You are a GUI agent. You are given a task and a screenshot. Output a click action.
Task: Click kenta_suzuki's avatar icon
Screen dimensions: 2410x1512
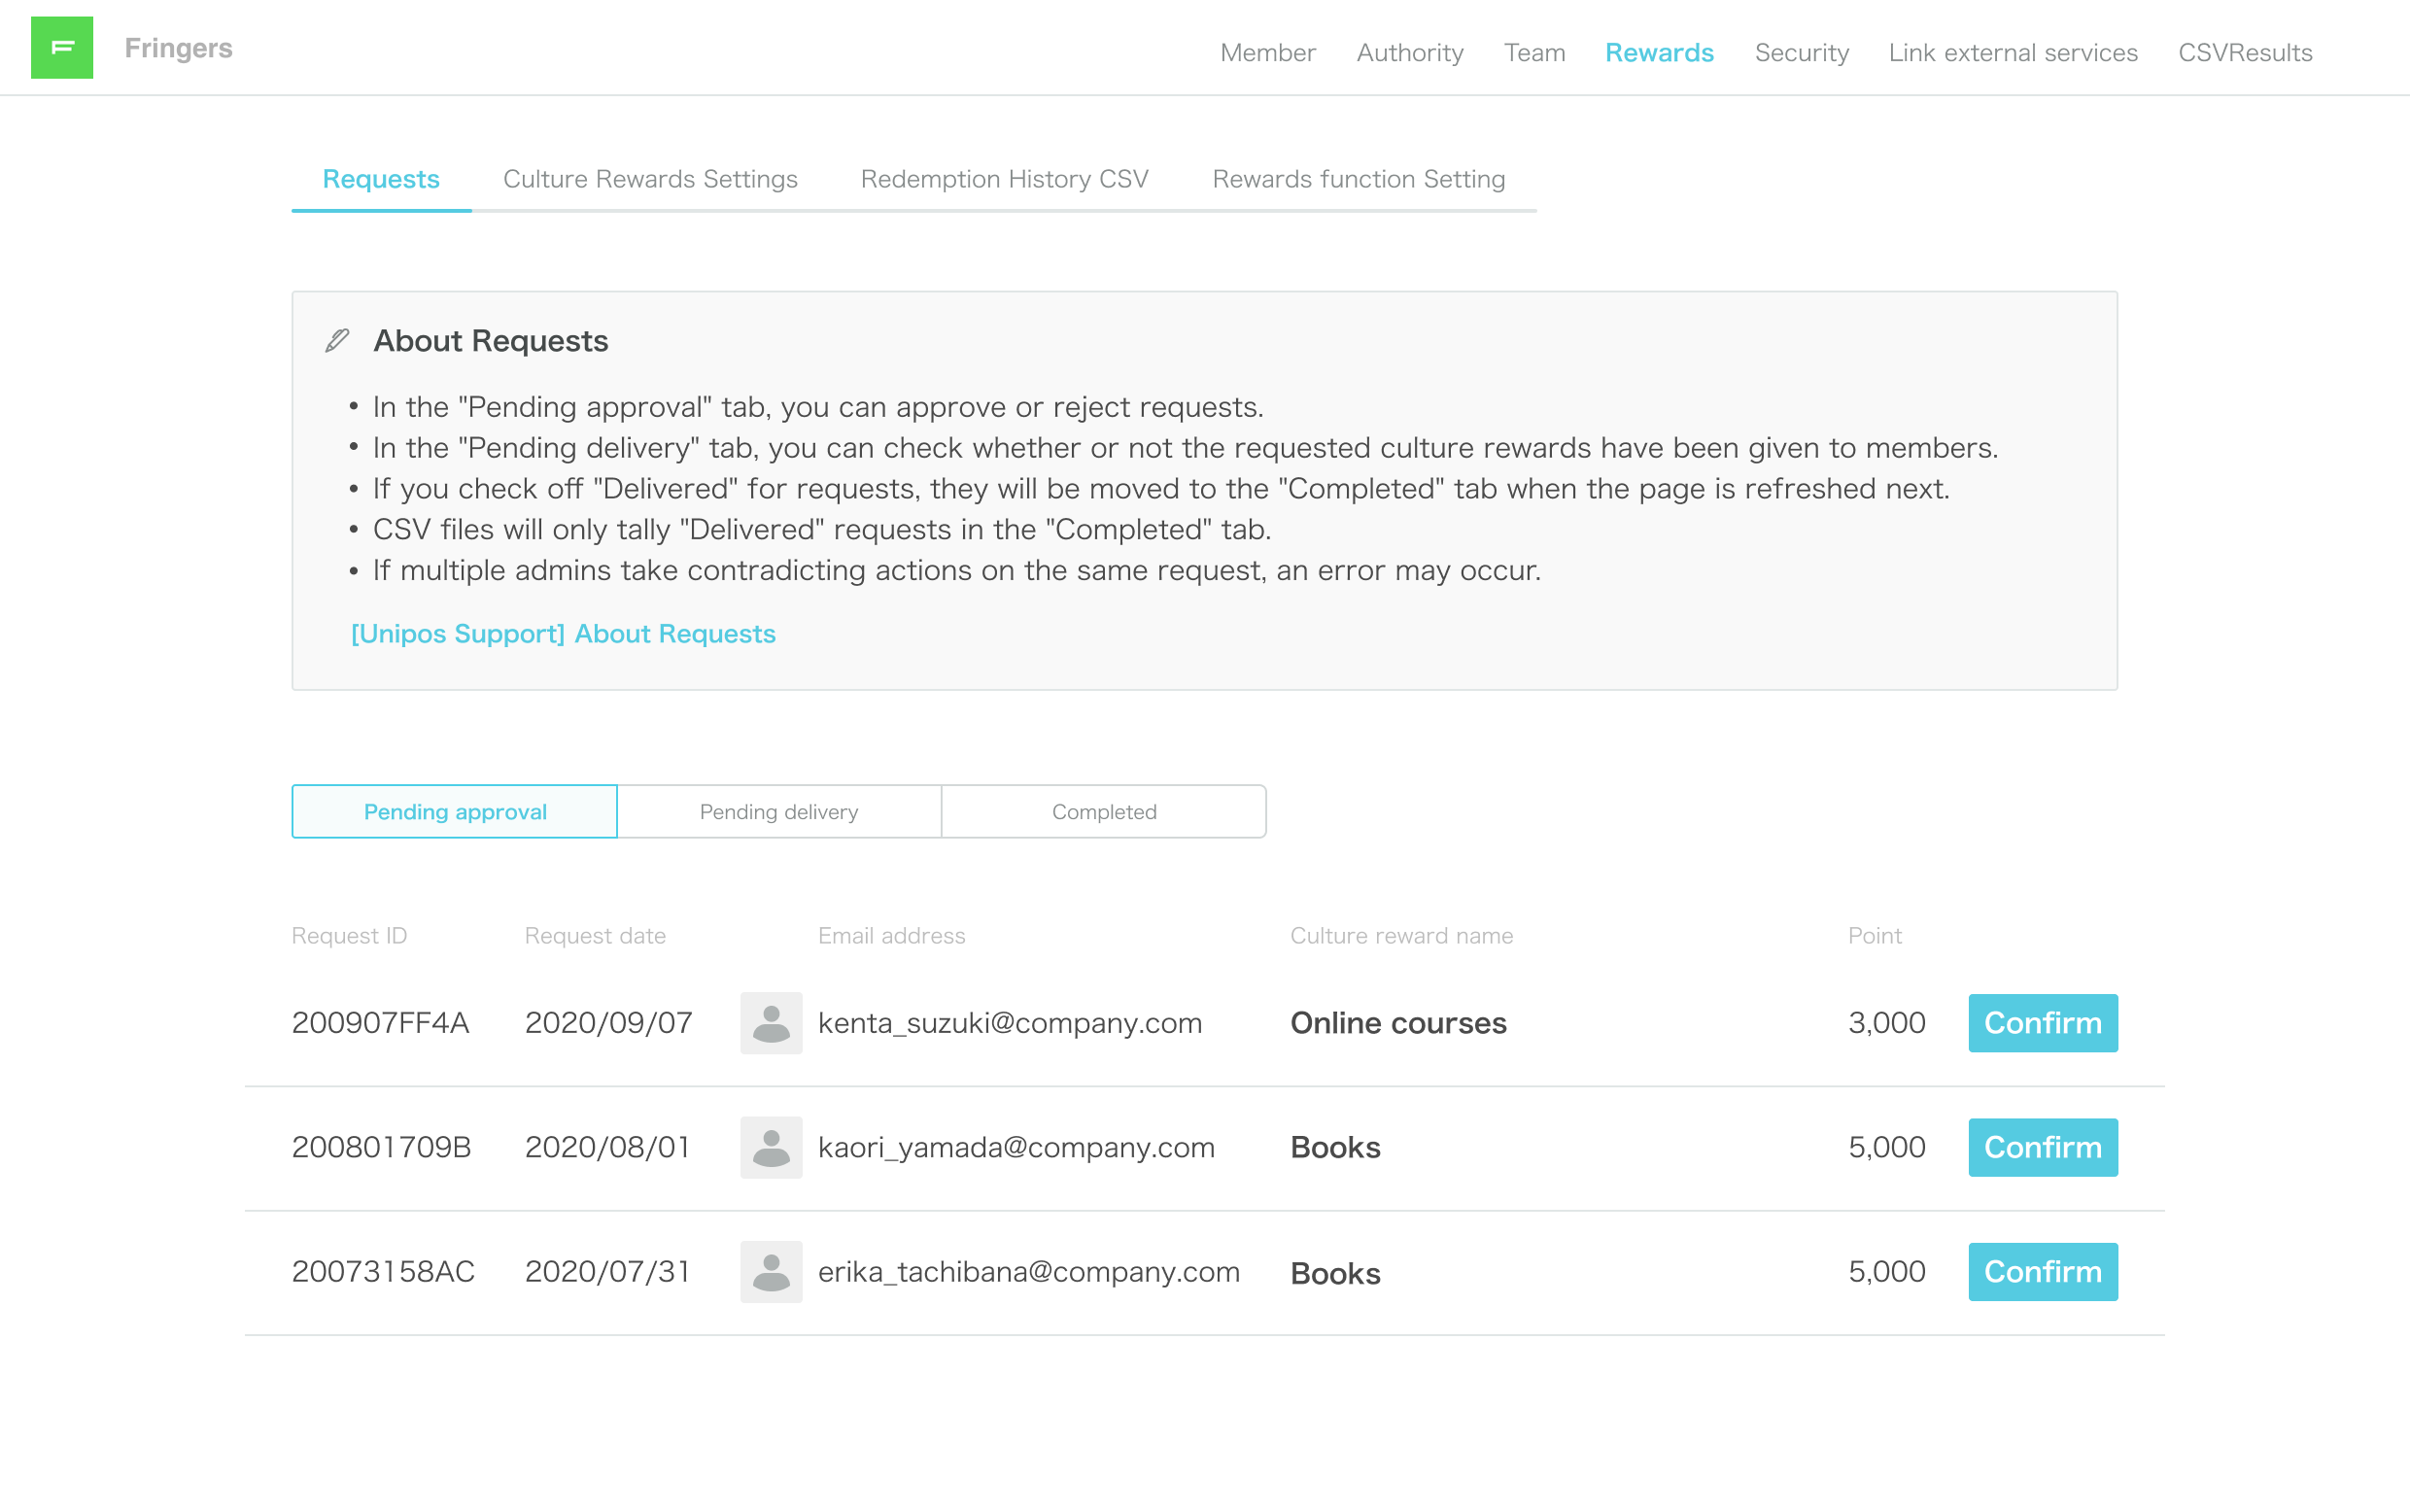click(x=771, y=1023)
